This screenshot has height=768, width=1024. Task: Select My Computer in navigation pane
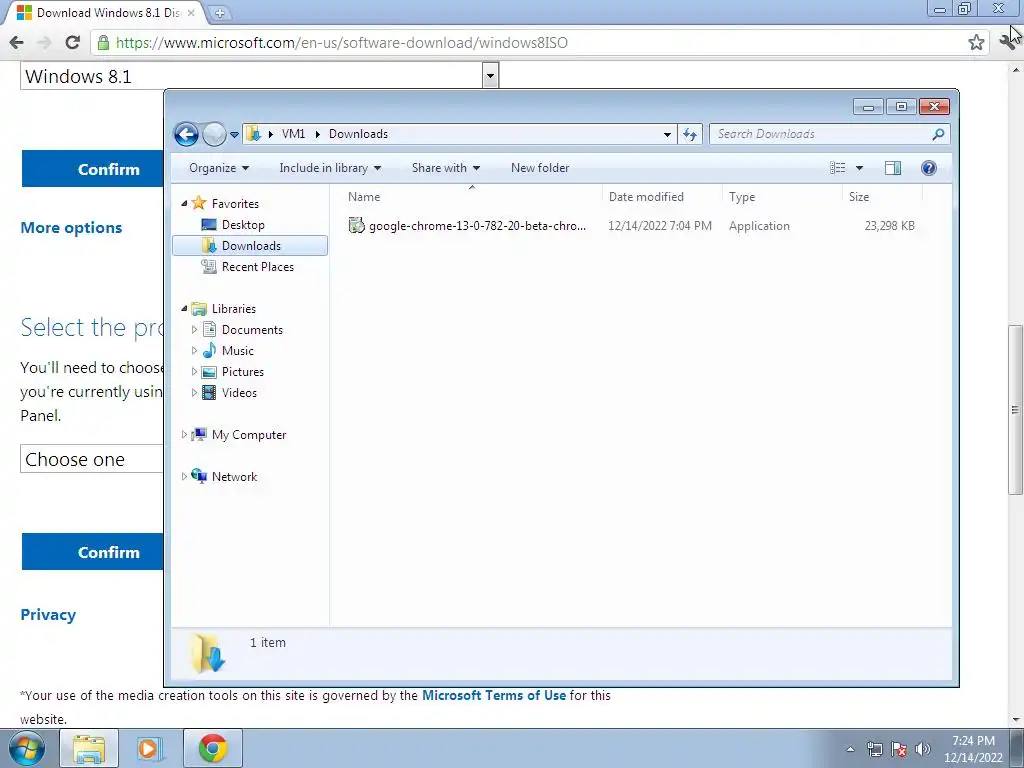(x=249, y=434)
